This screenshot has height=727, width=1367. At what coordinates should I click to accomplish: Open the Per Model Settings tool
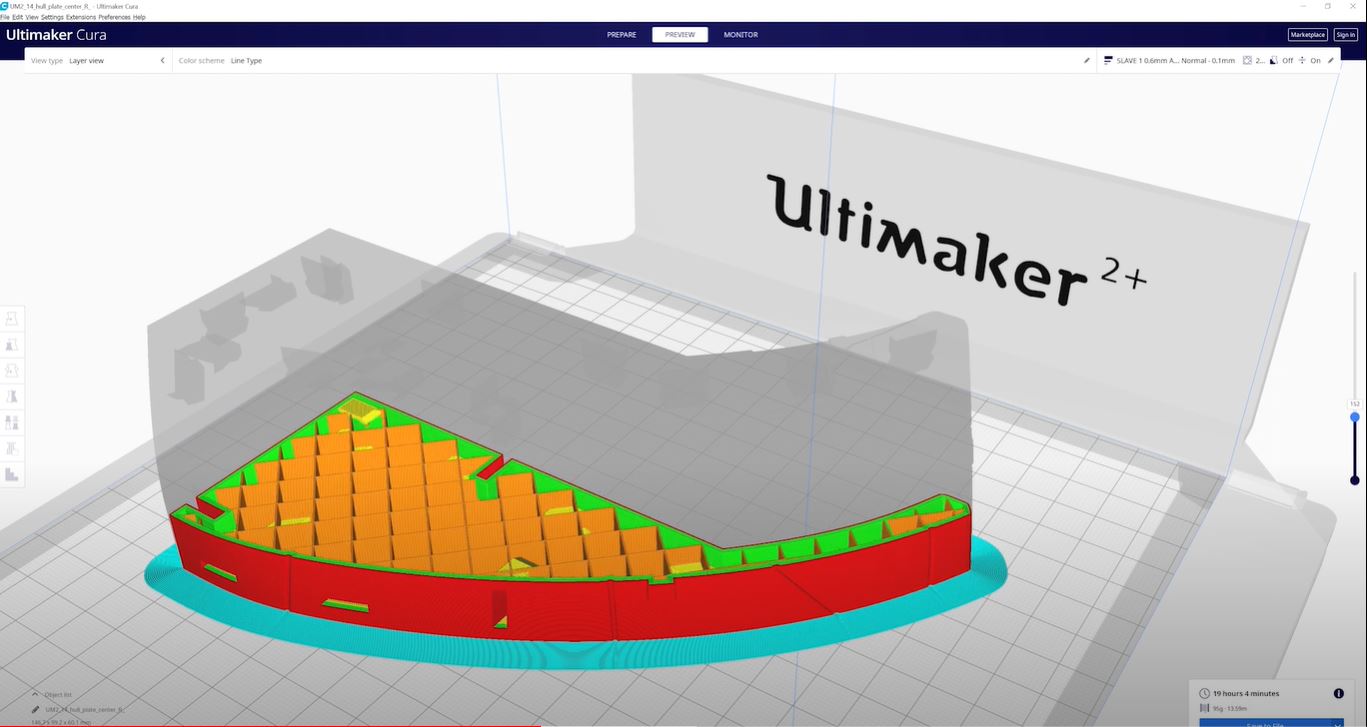click(x=12, y=423)
